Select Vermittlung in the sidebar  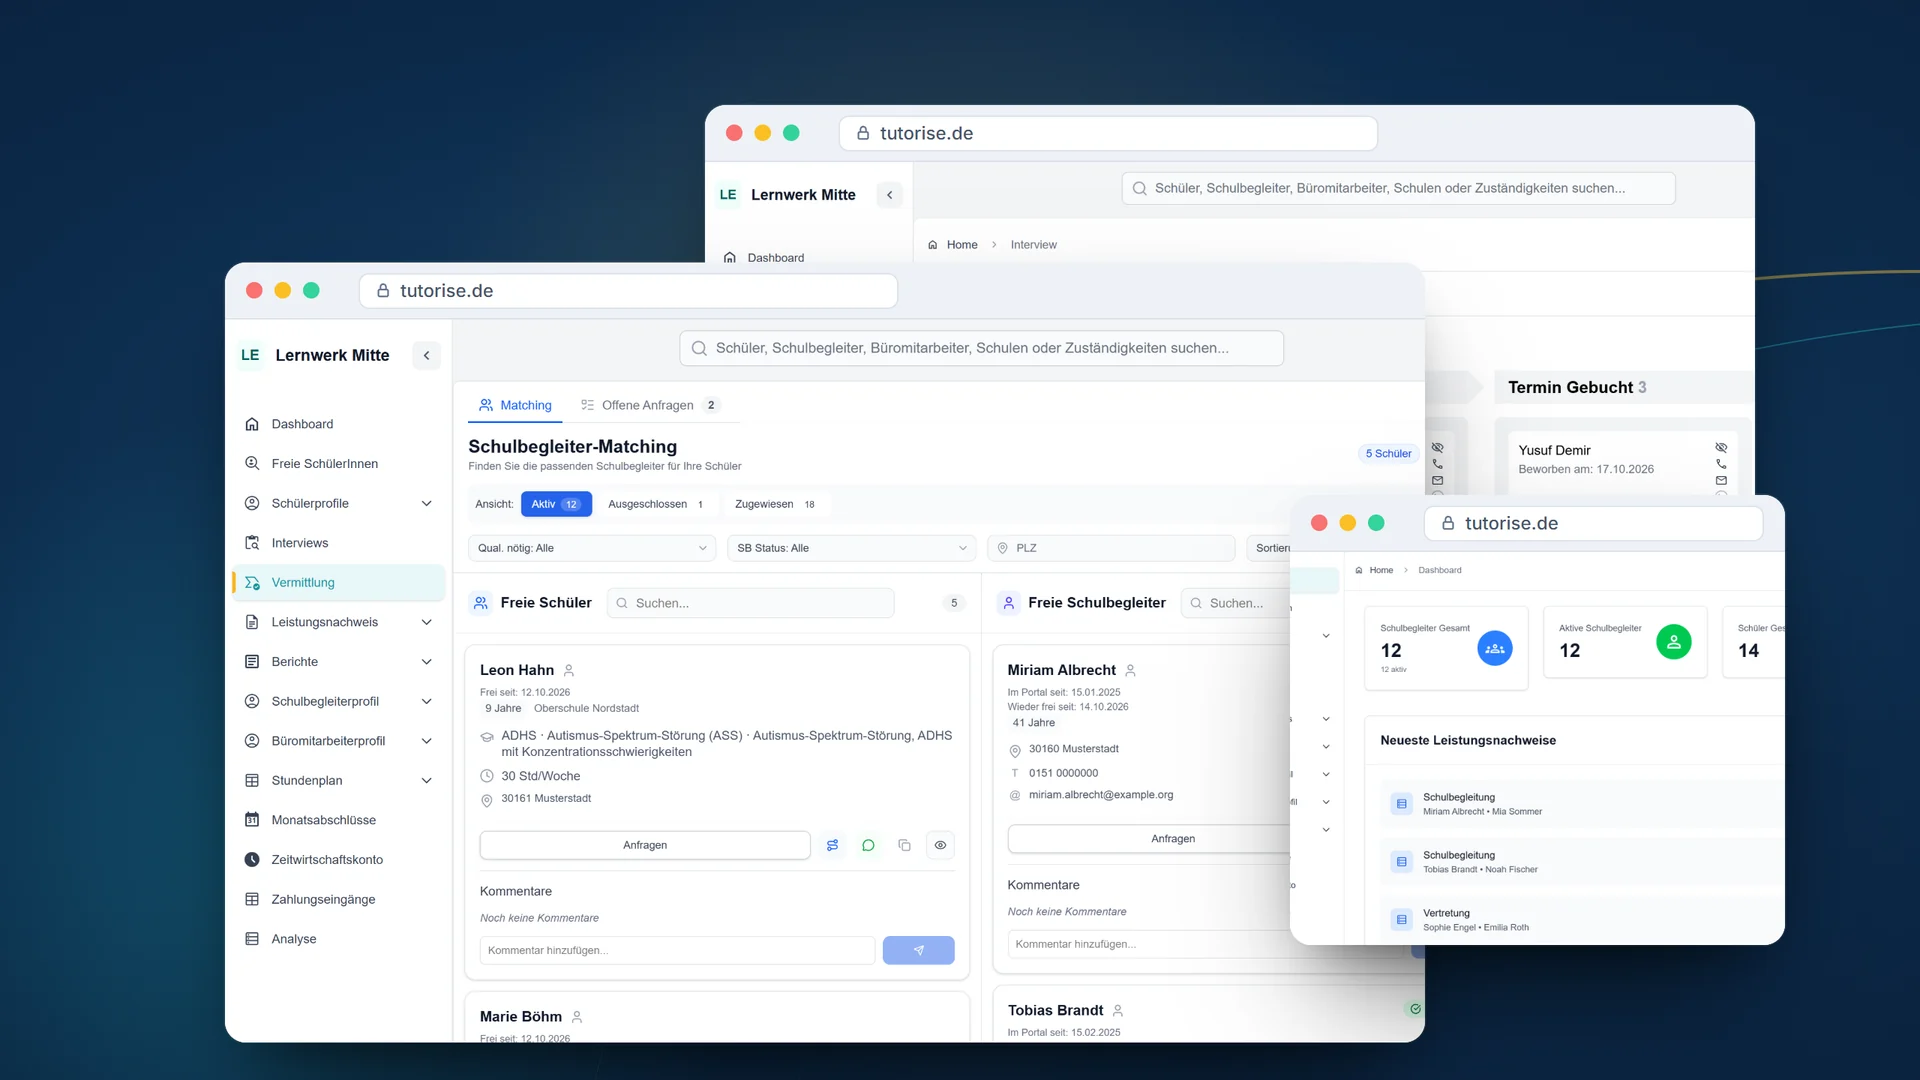339,583
